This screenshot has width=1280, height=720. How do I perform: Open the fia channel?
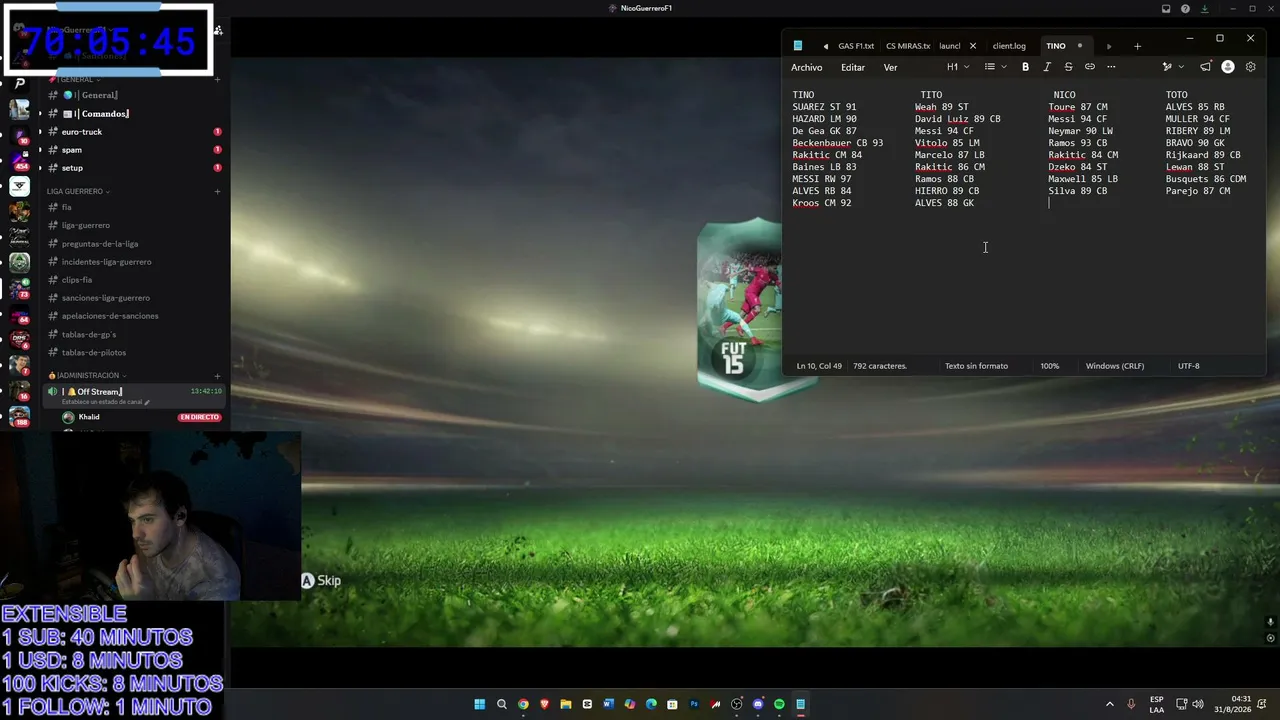tap(66, 207)
